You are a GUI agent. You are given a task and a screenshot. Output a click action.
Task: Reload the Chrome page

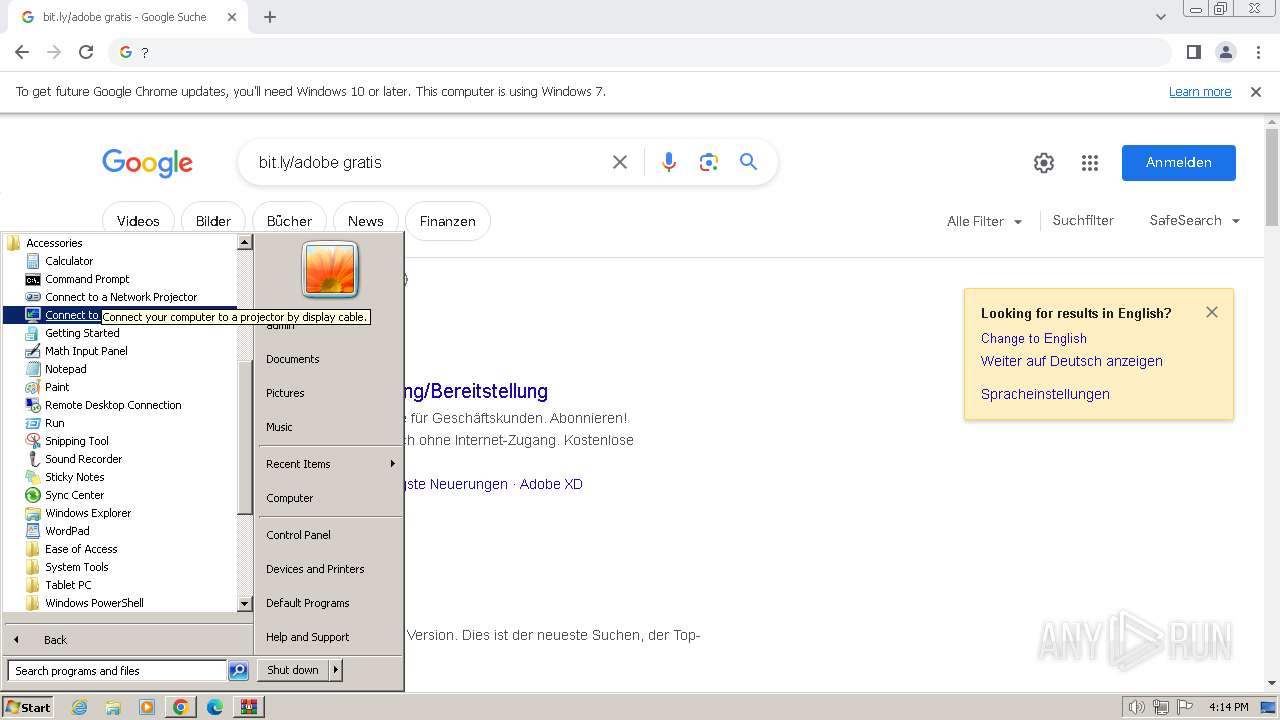(x=86, y=52)
